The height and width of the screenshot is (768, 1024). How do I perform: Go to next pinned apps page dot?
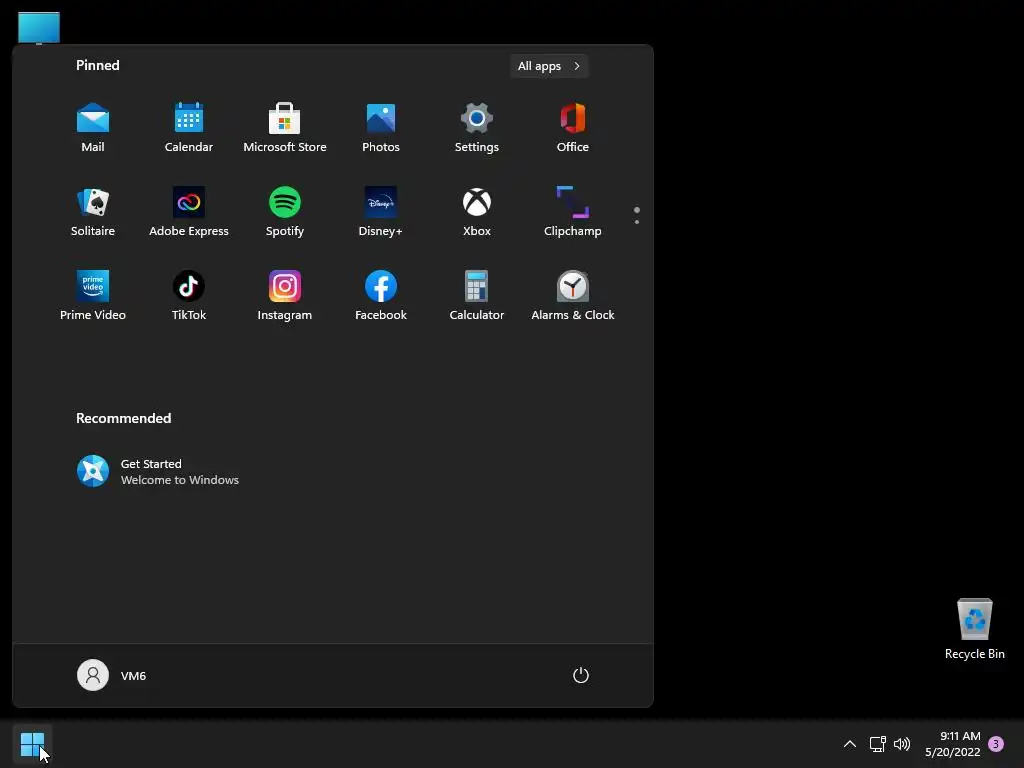637,222
